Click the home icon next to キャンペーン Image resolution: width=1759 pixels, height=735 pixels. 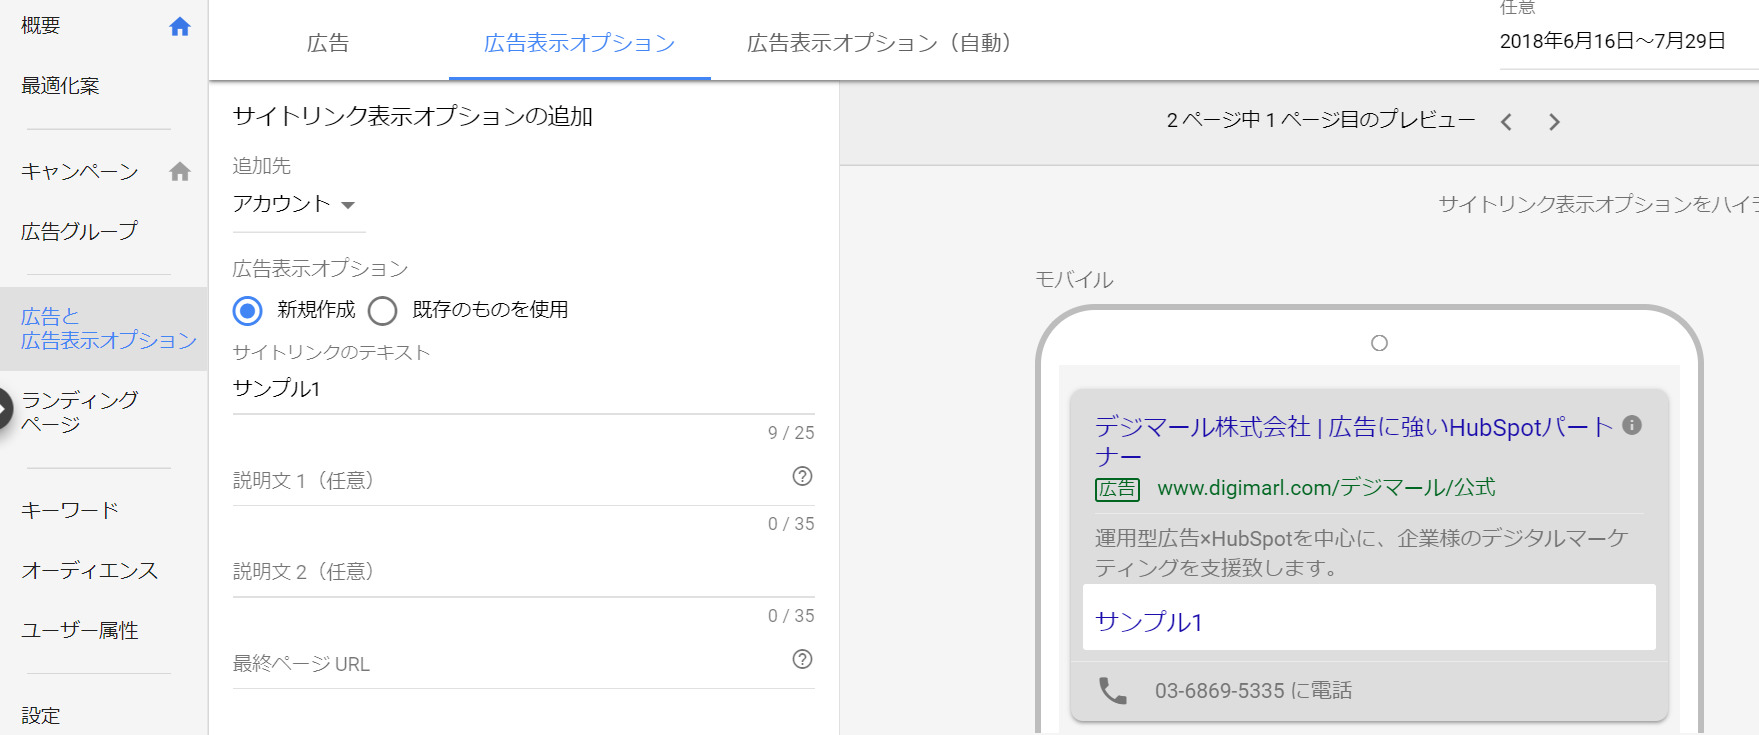coord(180,172)
